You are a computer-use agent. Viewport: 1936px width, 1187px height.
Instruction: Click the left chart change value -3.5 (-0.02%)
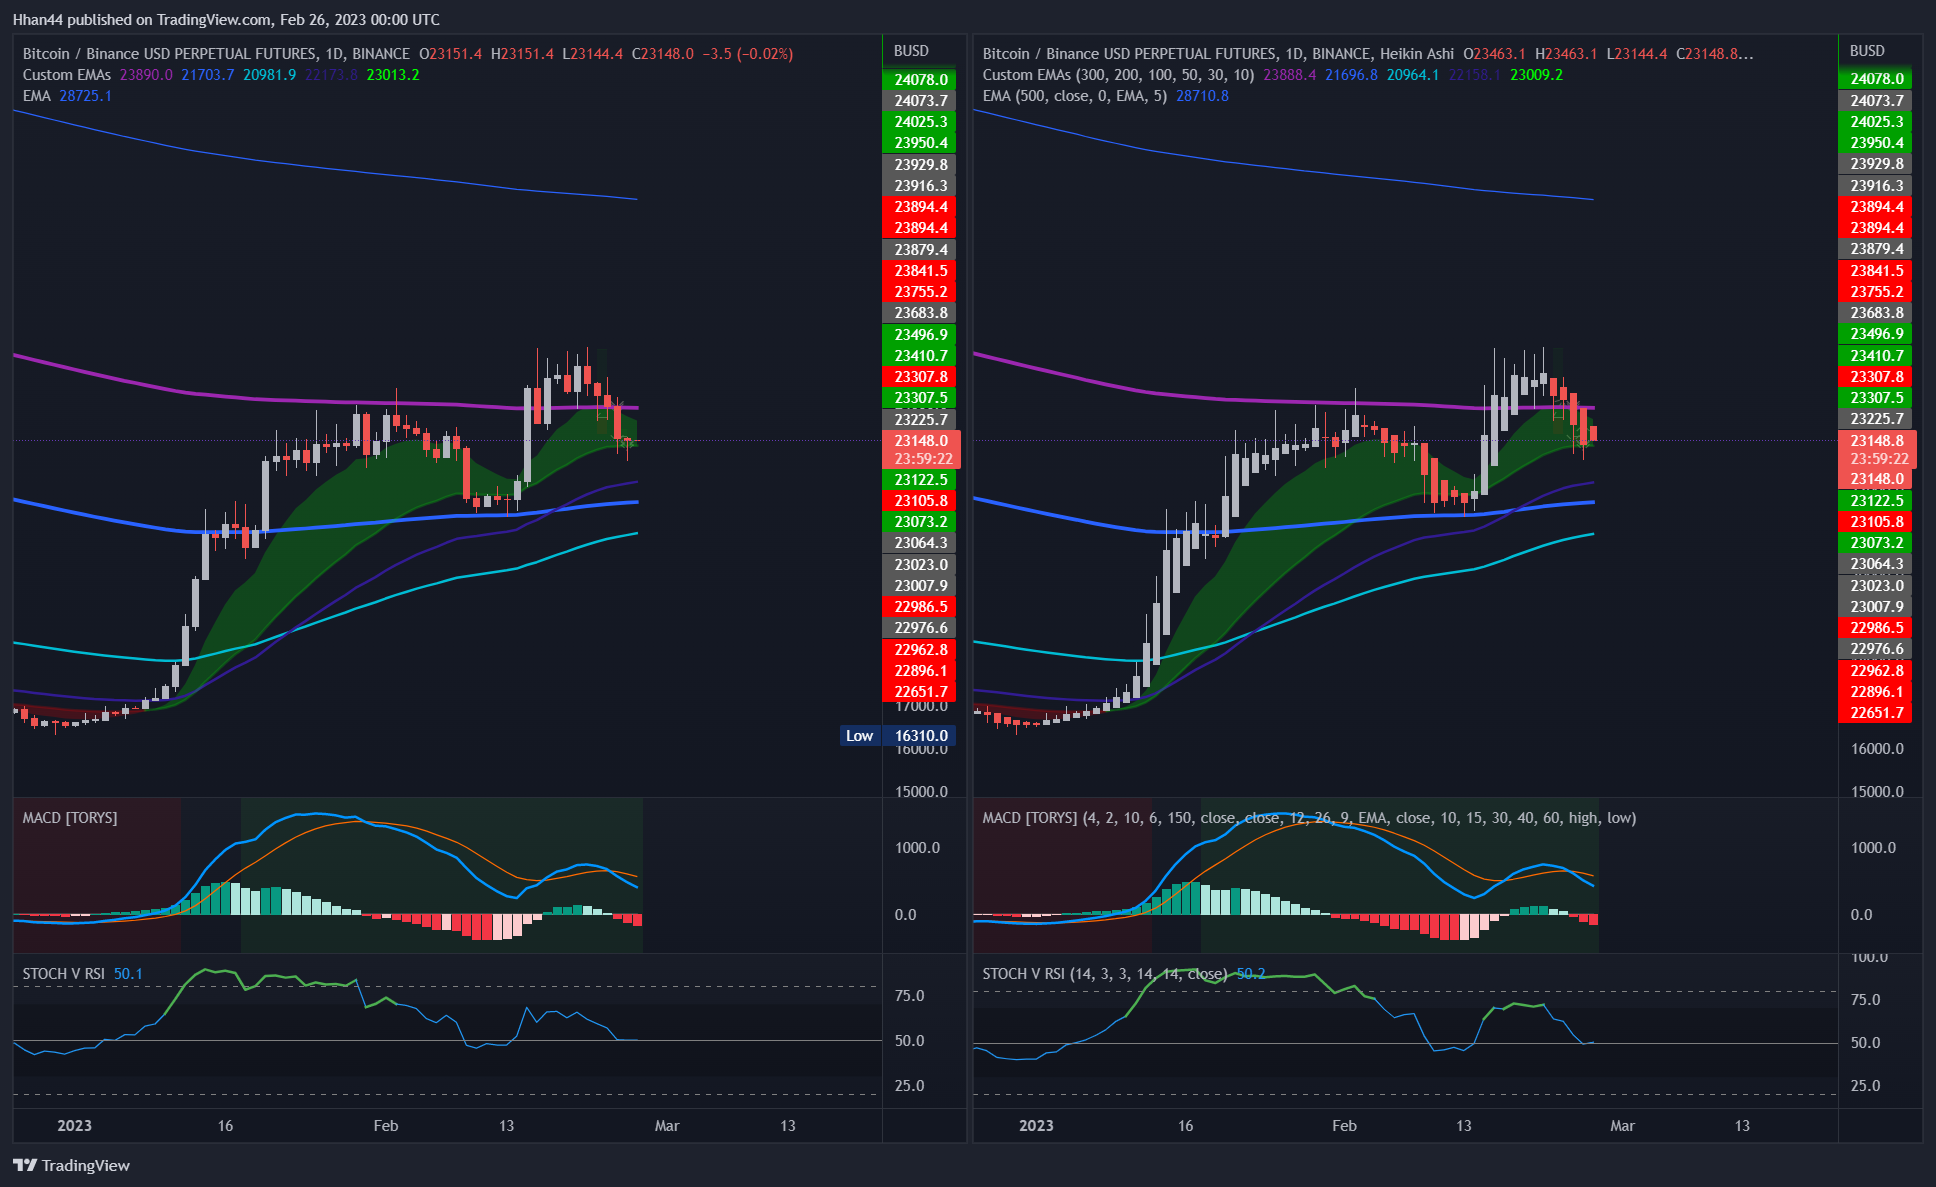748,54
